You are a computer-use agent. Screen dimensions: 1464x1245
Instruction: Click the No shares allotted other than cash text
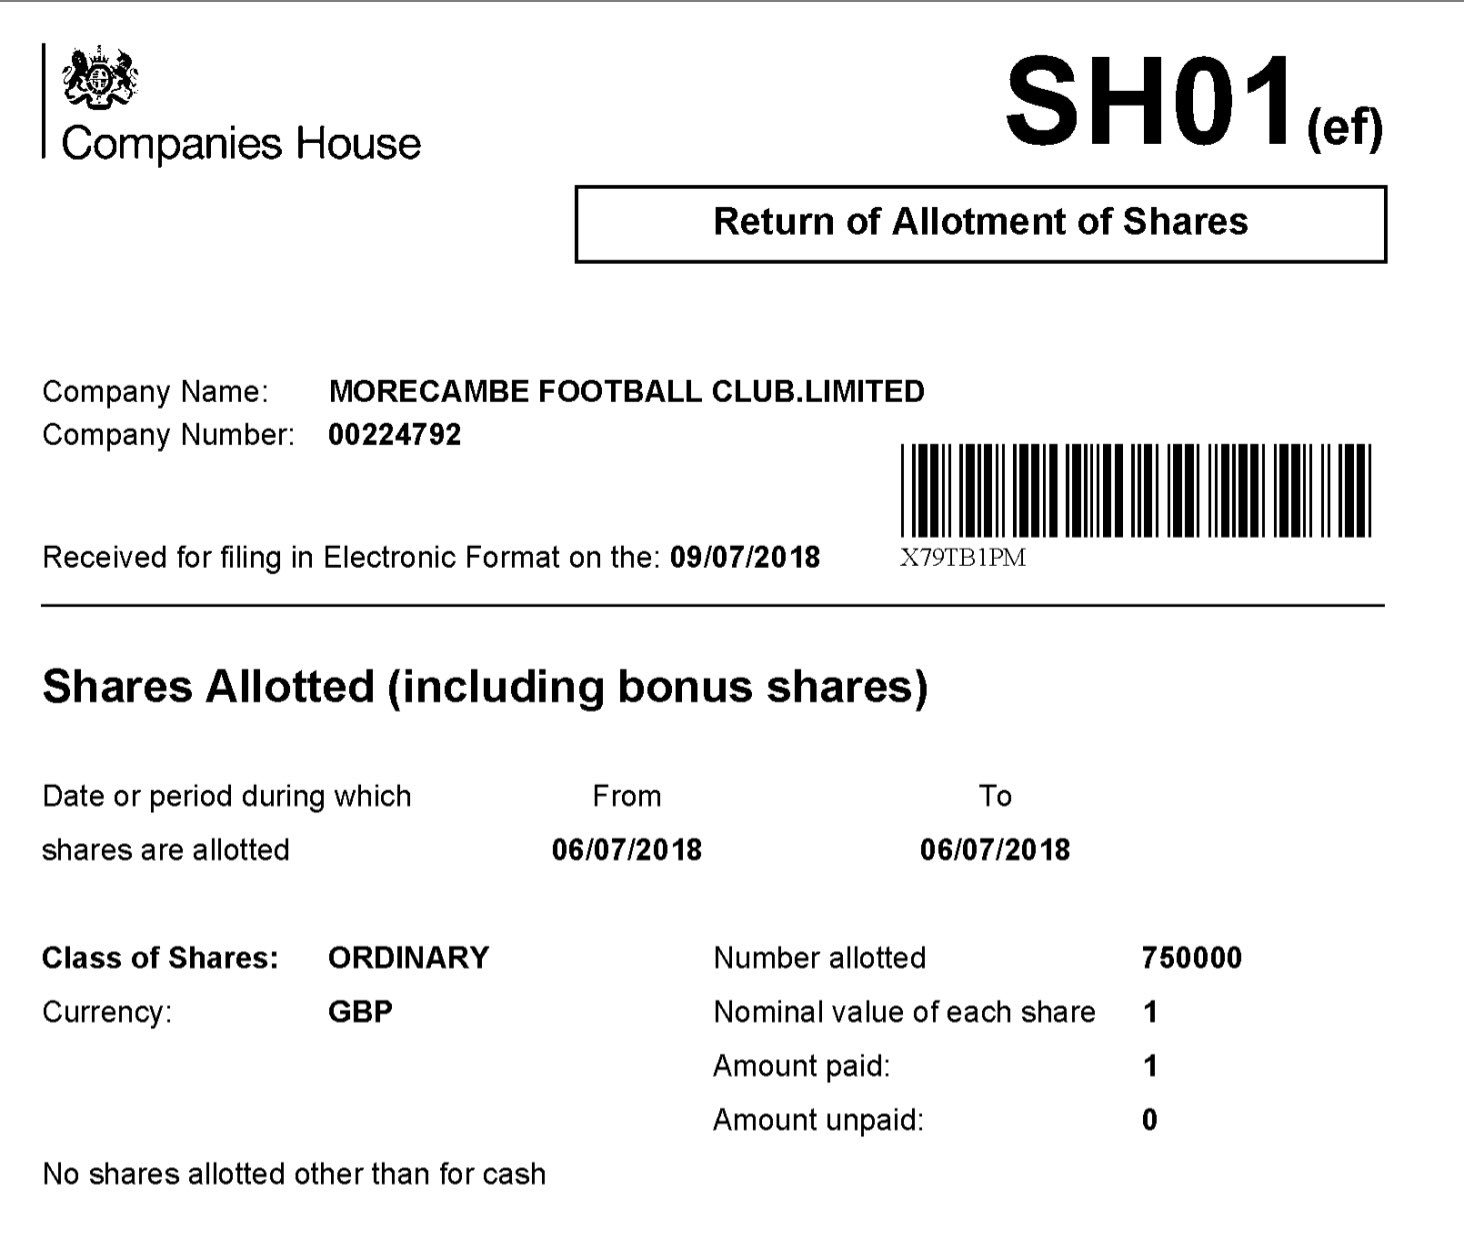click(x=294, y=1174)
